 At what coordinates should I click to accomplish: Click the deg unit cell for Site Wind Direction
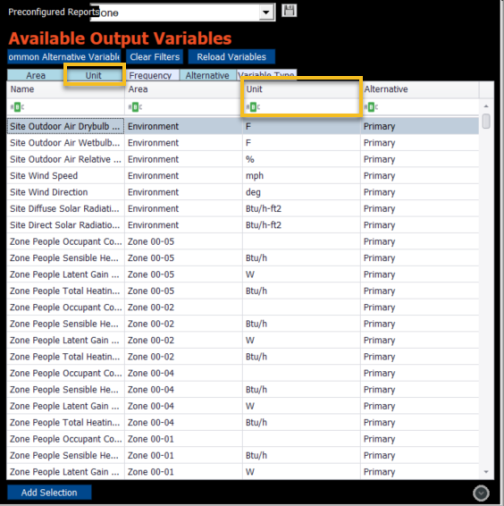(x=301, y=192)
